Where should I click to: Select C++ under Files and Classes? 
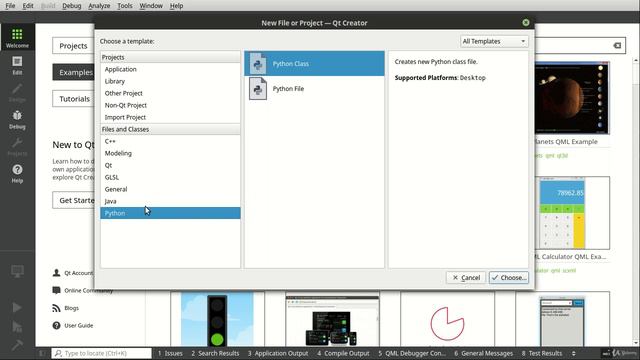170,141
